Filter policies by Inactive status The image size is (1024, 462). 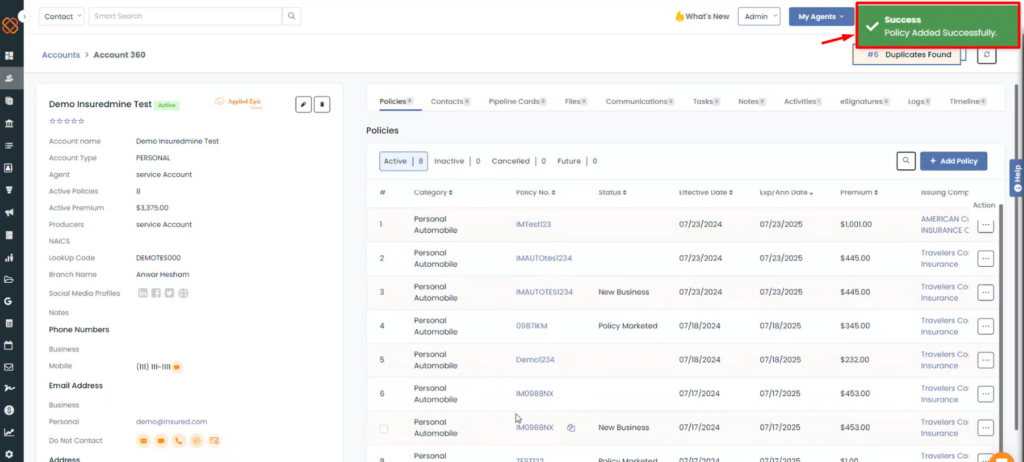click(457, 161)
